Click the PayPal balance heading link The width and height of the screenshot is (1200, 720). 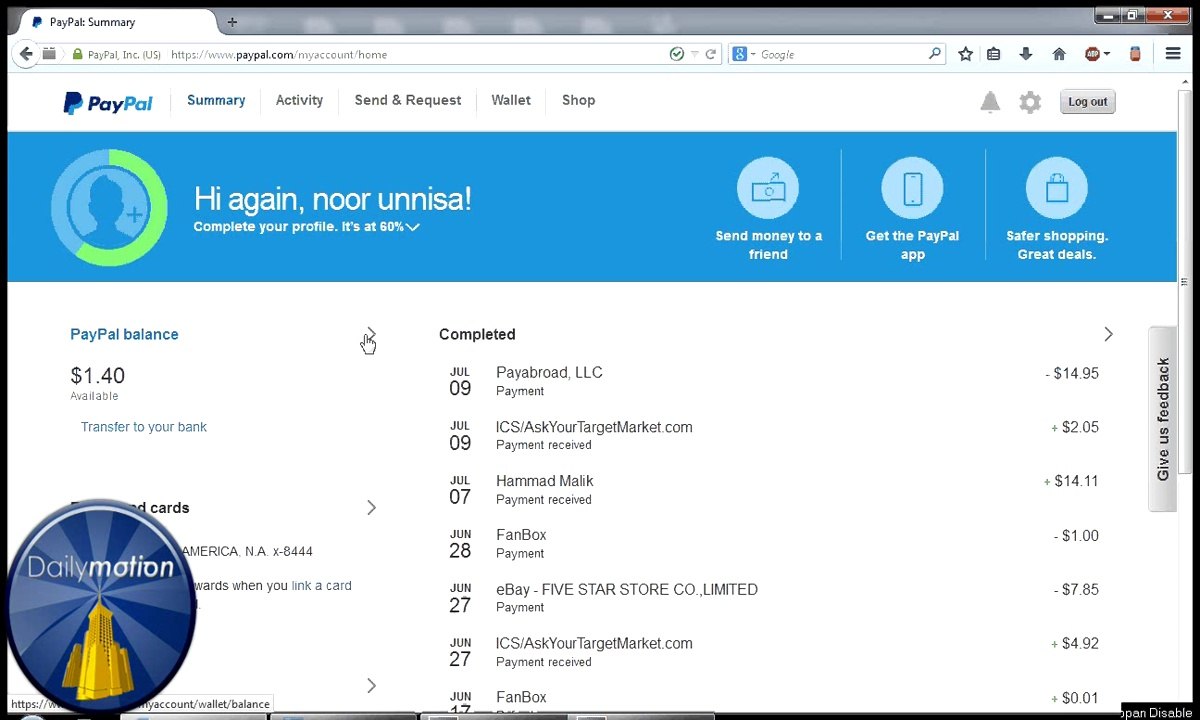click(x=124, y=334)
